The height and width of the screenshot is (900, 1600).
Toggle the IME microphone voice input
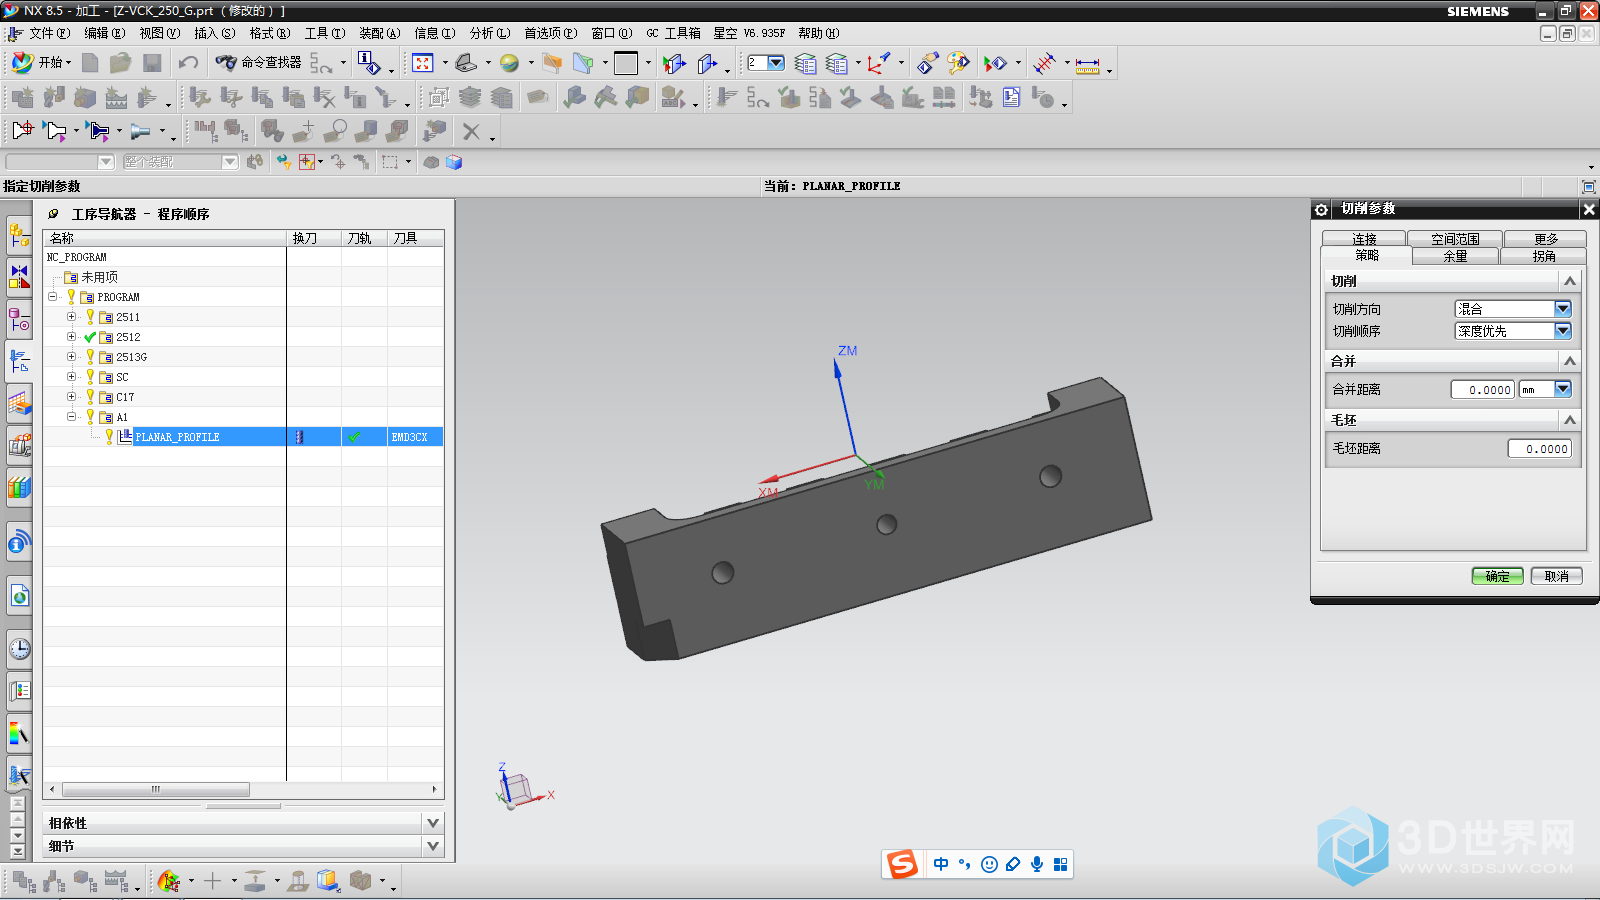pos(1037,864)
